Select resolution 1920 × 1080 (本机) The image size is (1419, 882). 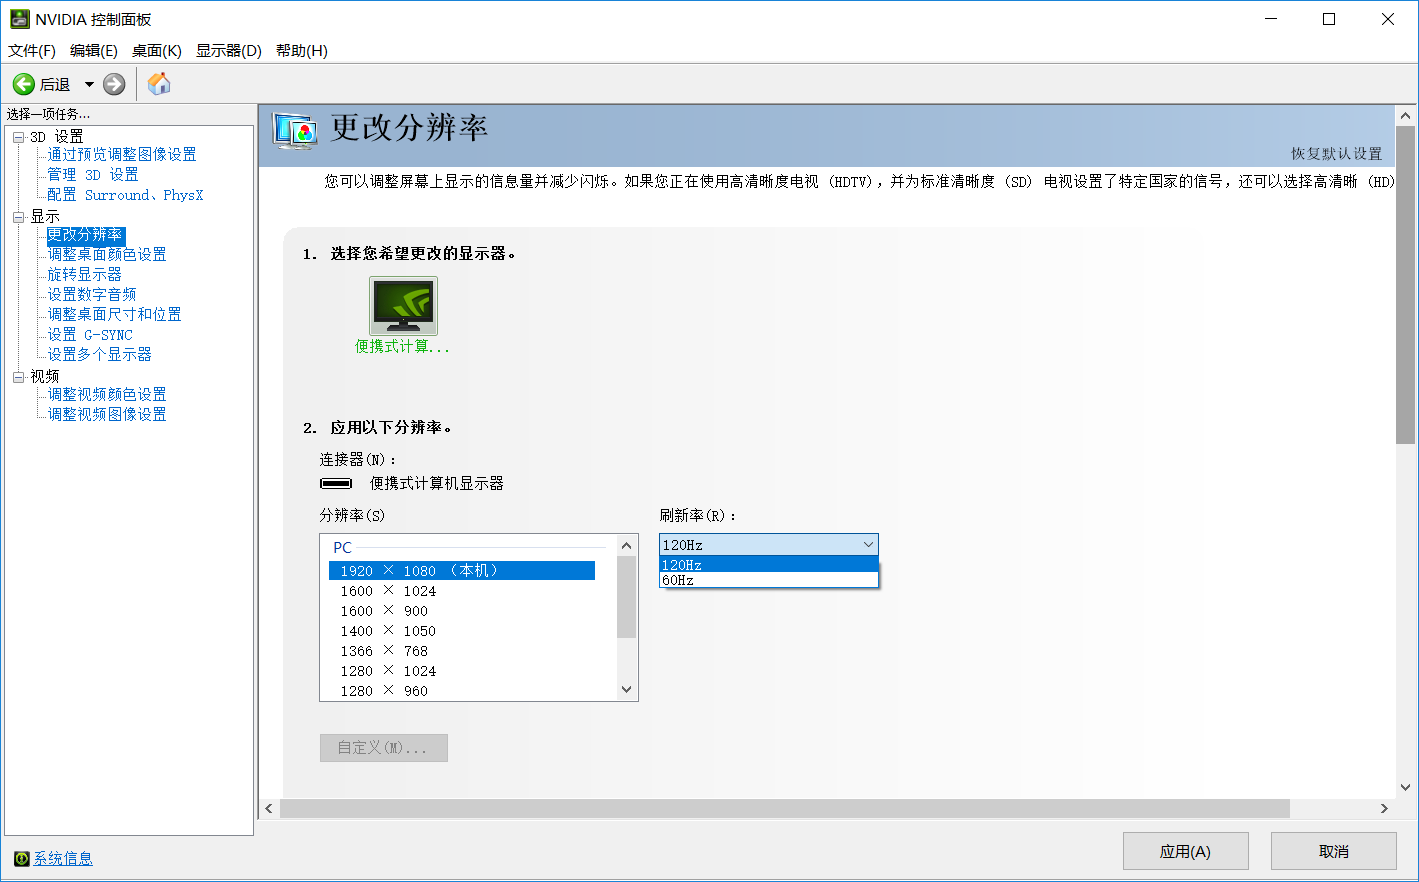462,571
